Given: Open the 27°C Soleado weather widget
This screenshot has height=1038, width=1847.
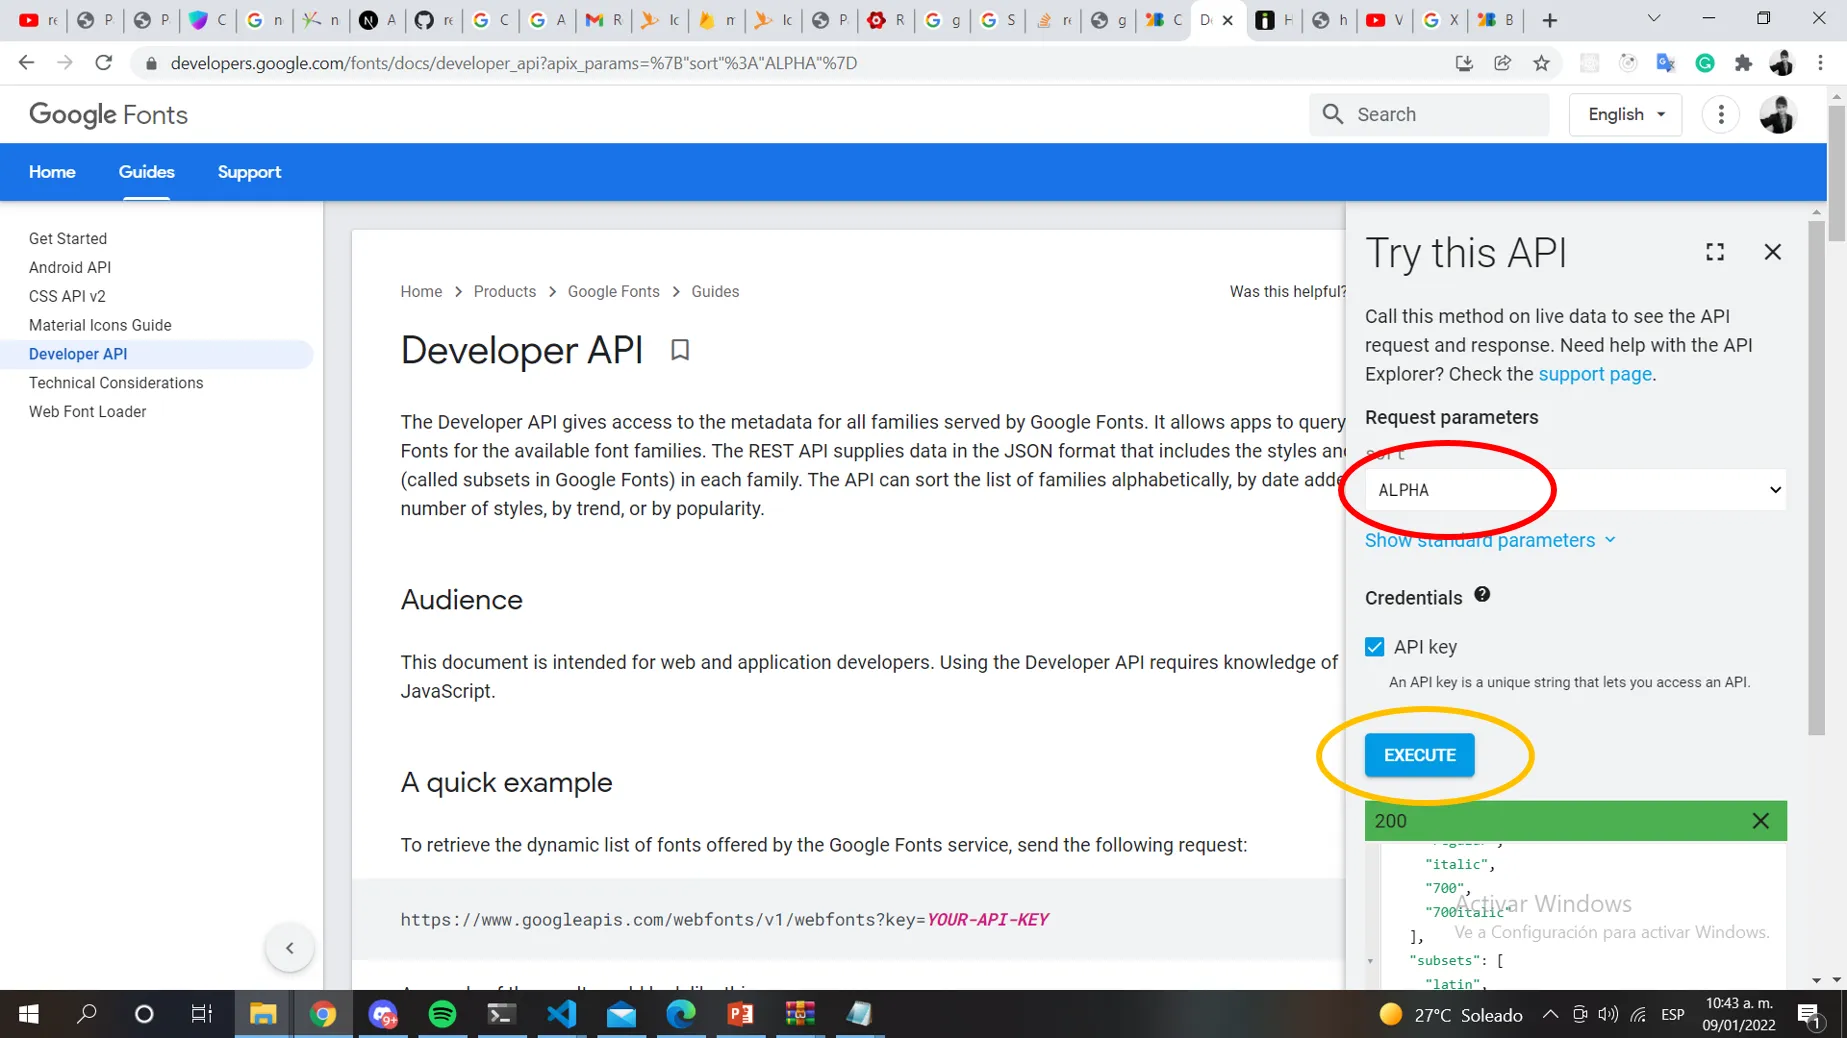Looking at the screenshot, I should pyautogui.click(x=1450, y=1015).
